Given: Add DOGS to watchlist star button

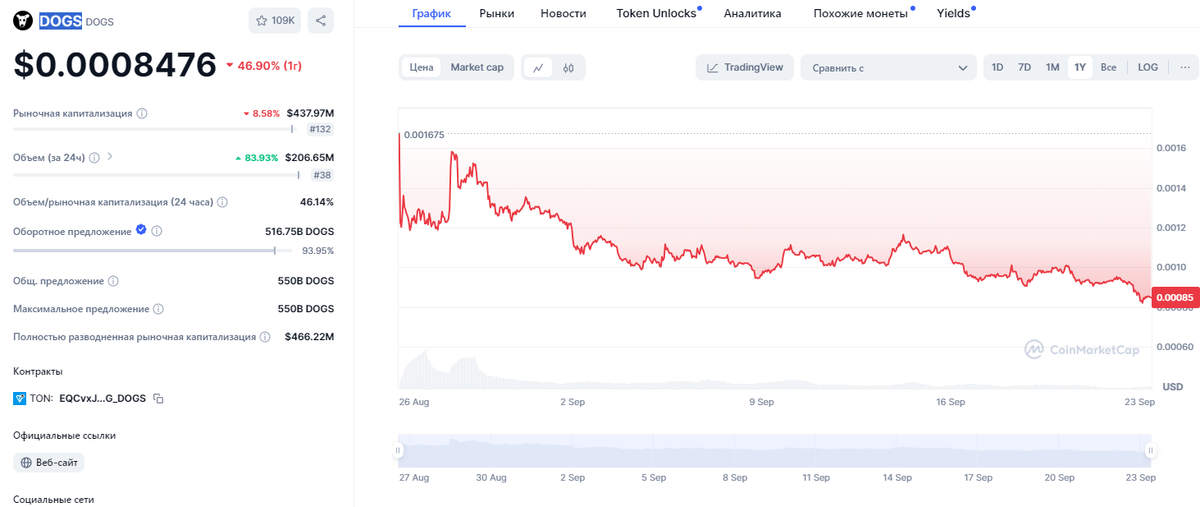Looking at the screenshot, I should (x=275, y=20).
